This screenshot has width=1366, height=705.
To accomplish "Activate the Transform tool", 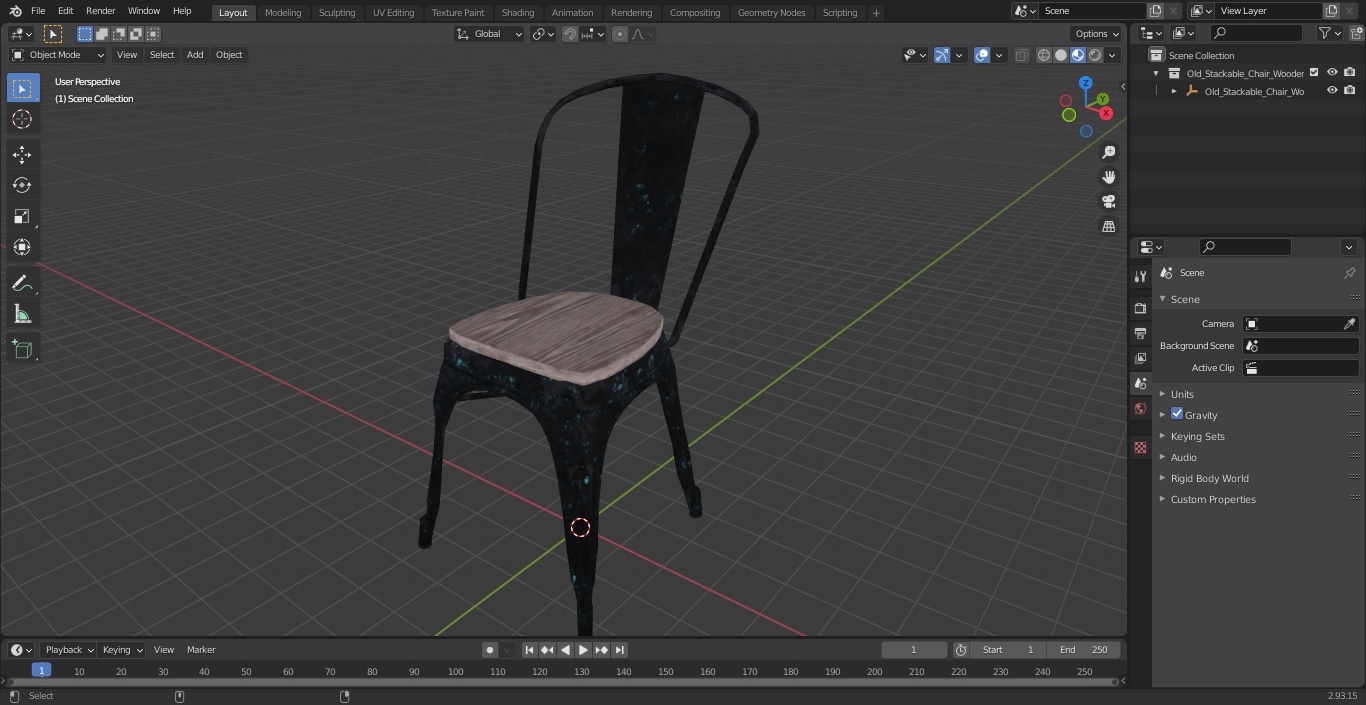I will [22, 247].
